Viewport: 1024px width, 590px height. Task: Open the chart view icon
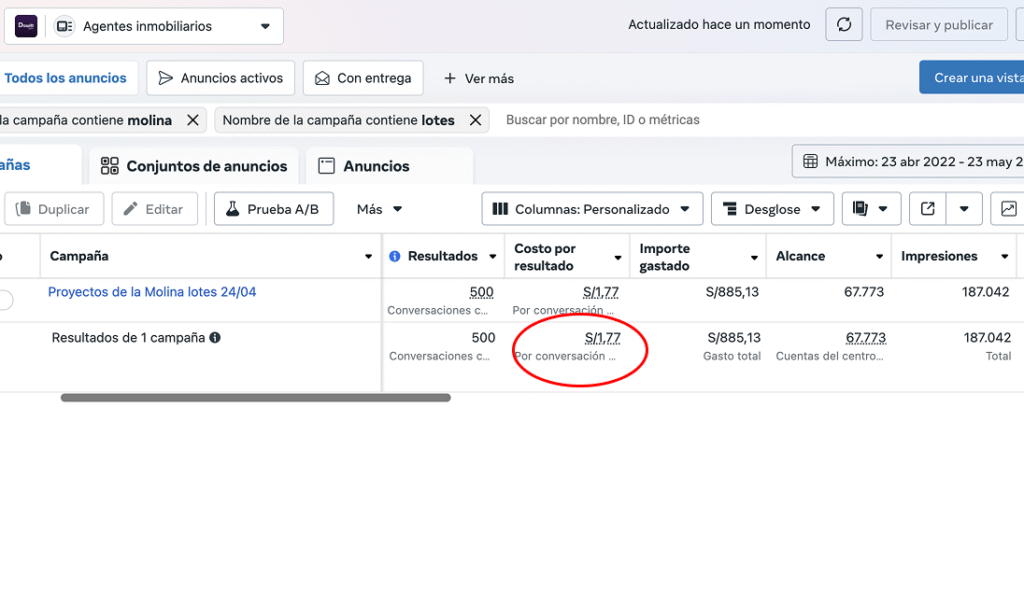1007,209
